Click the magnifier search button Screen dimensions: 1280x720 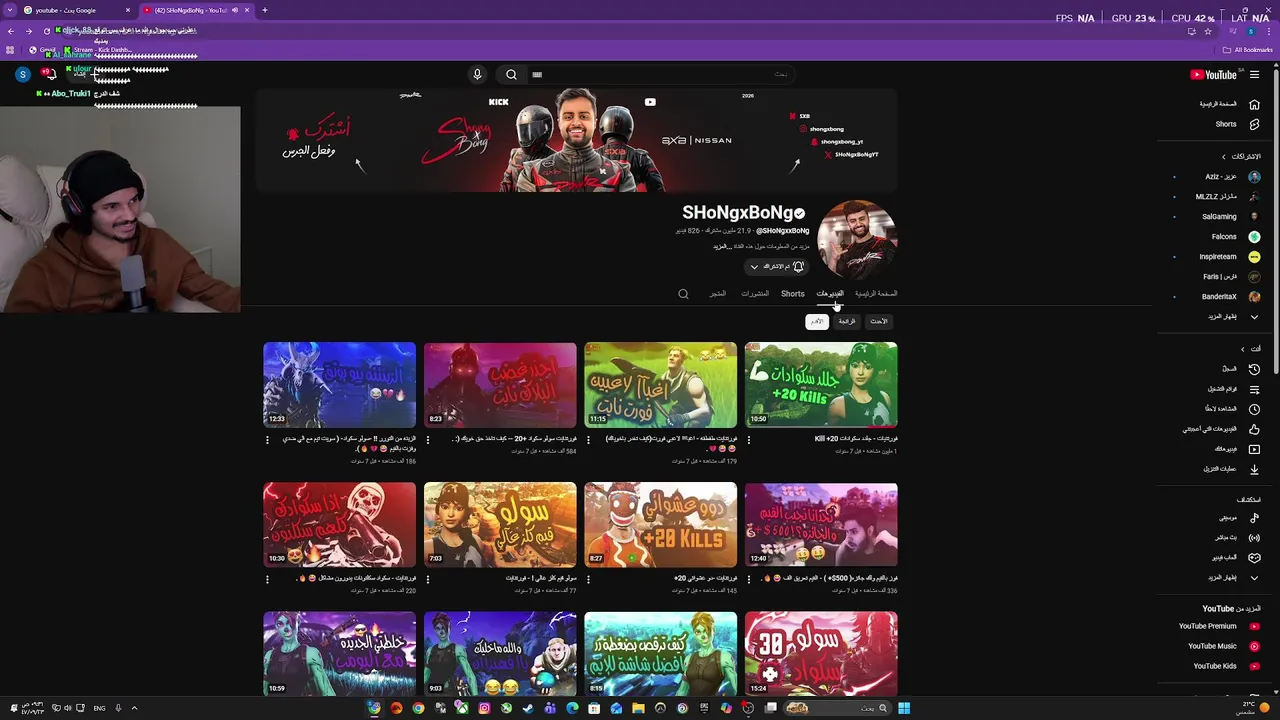tap(511, 75)
